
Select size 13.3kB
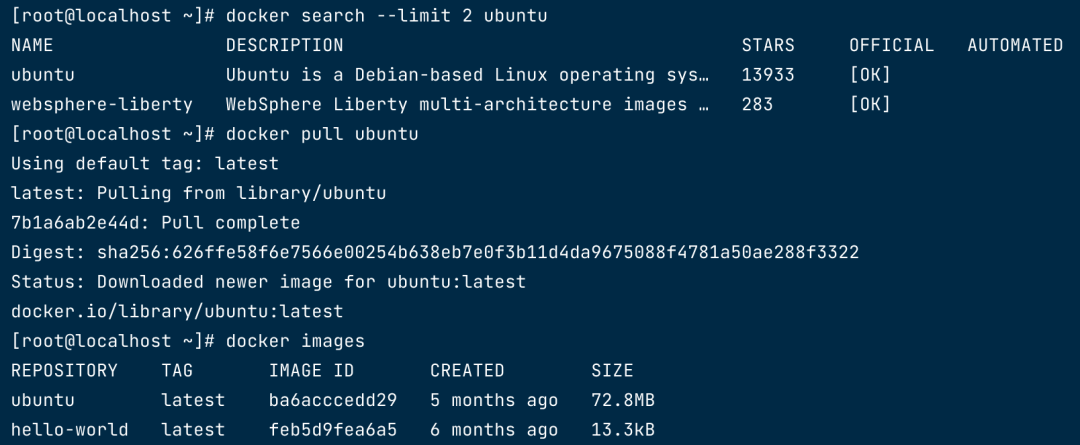pos(623,430)
